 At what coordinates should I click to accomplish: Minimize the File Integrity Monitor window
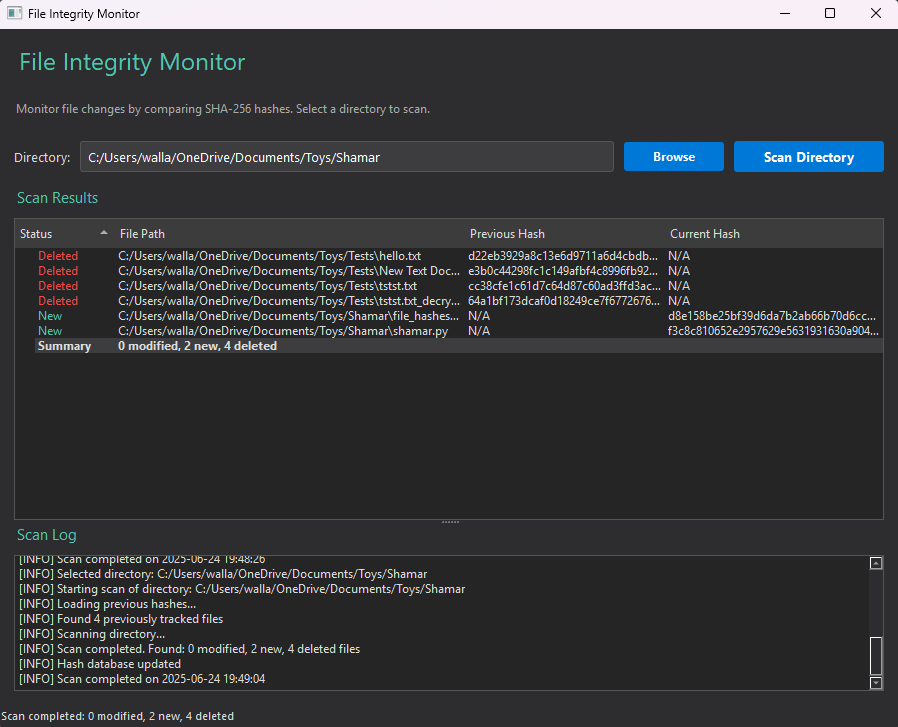[785, 13]
